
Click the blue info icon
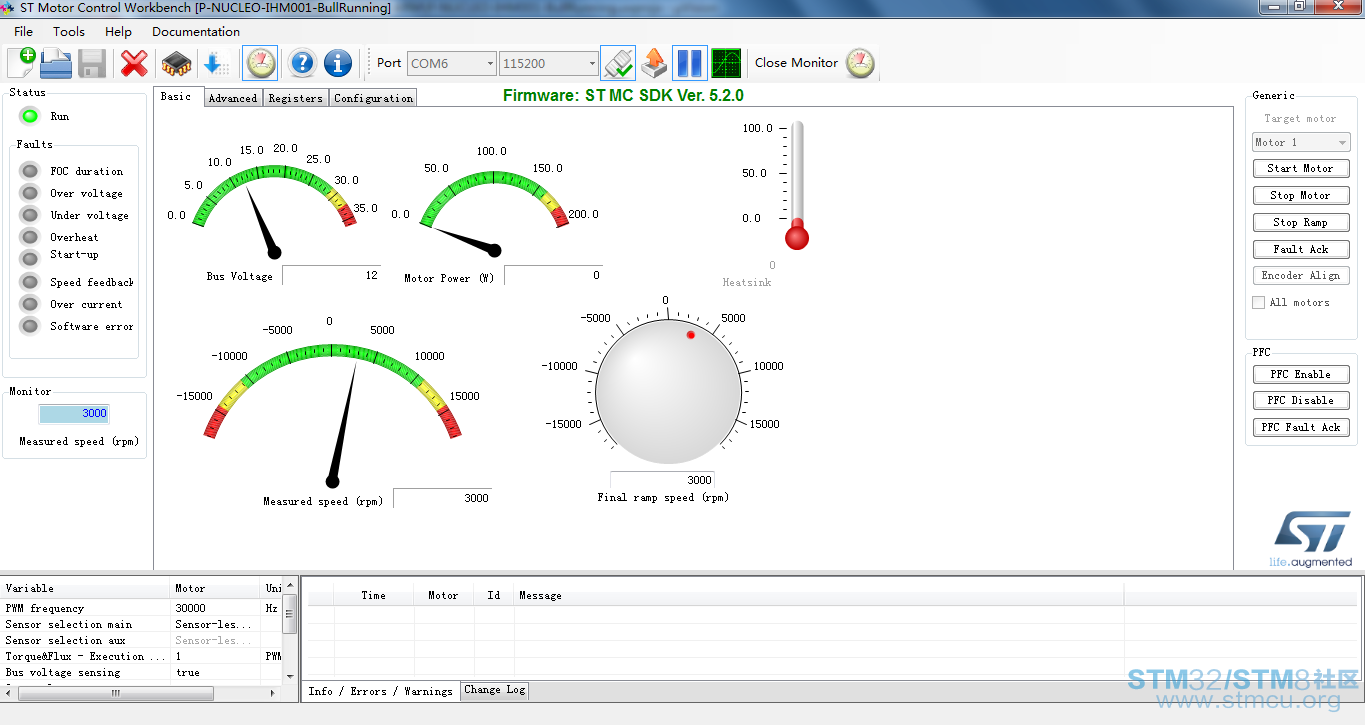338,63
